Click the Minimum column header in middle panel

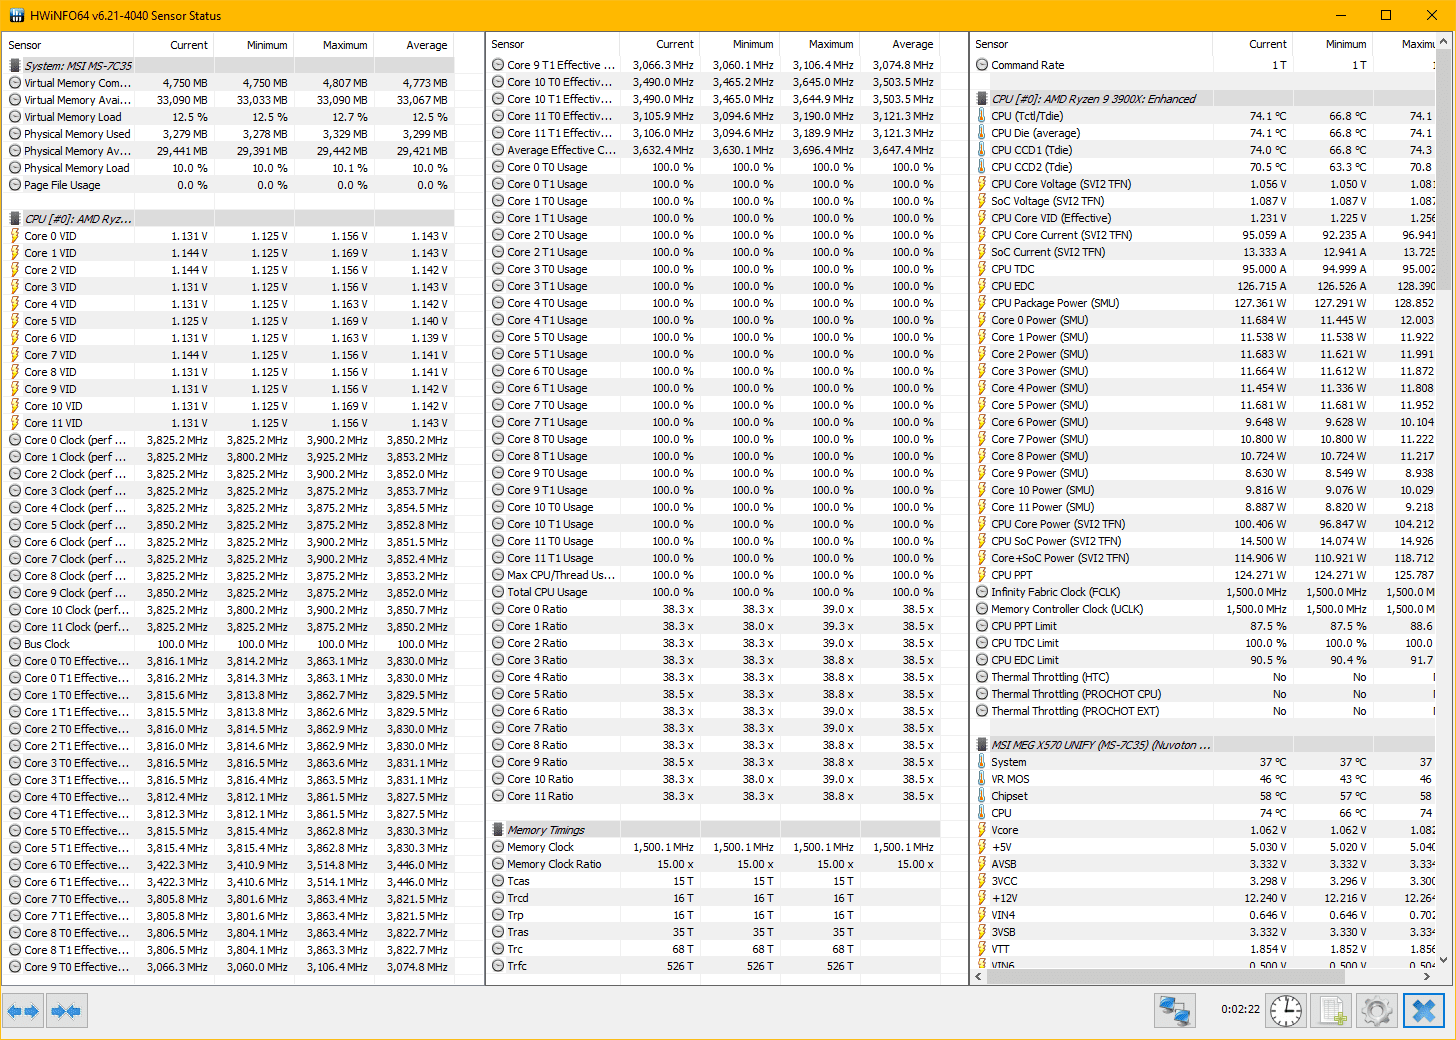click(739, 44)
